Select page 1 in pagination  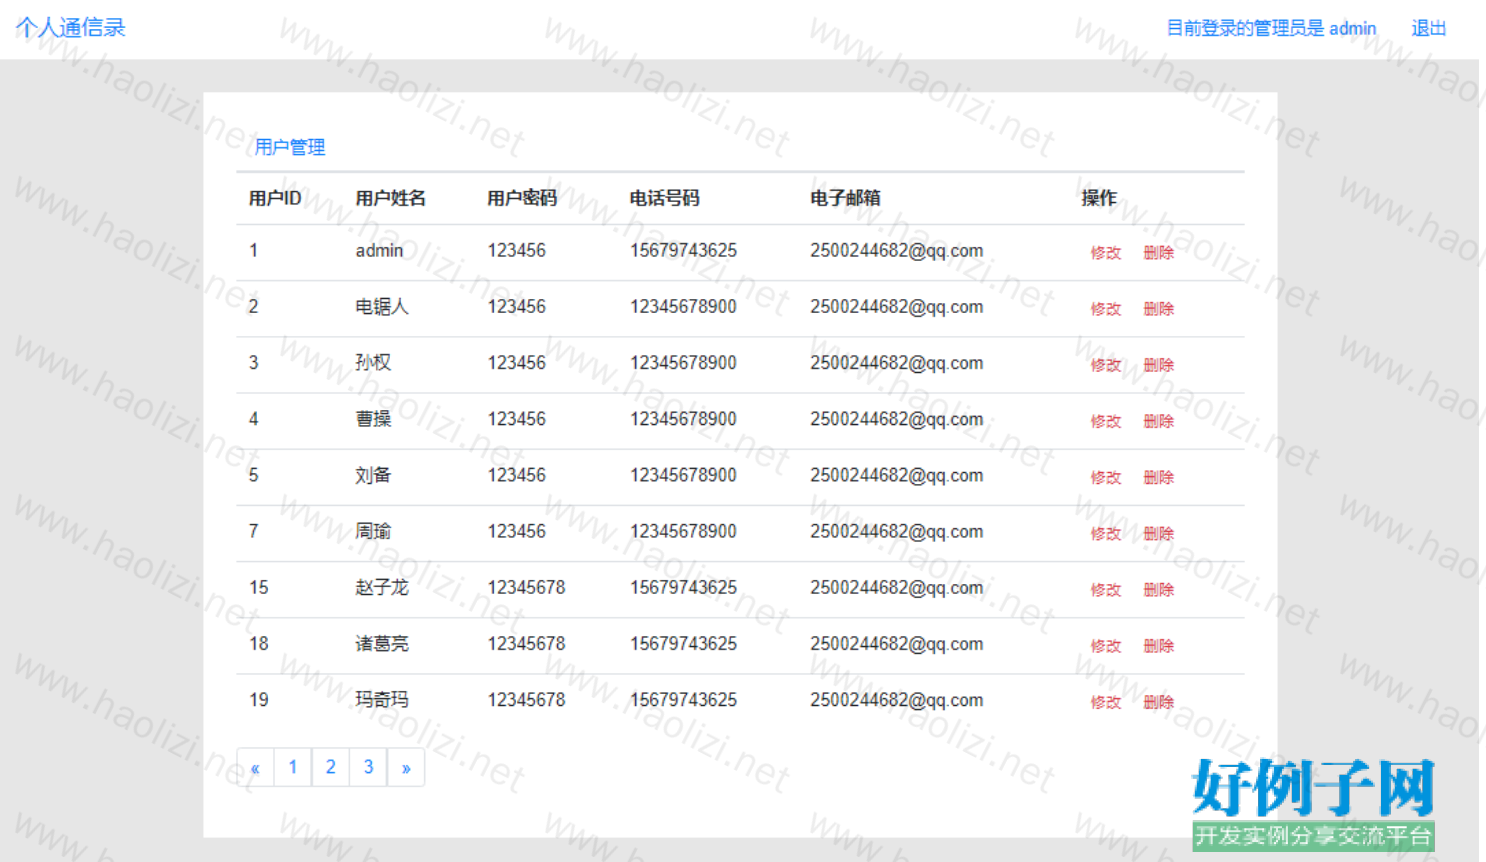coord(293,768)
